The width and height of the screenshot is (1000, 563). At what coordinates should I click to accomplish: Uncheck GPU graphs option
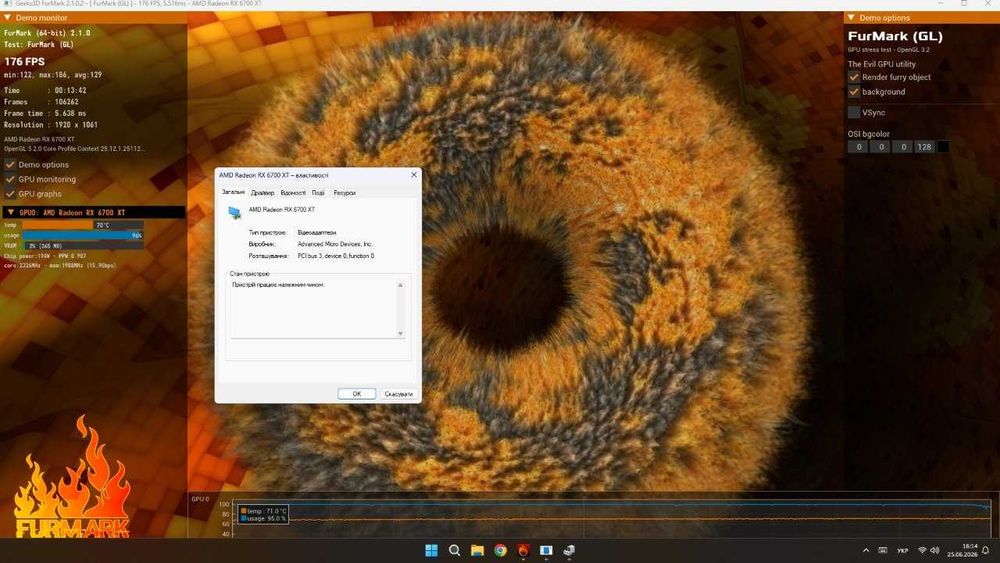(10, 194)
